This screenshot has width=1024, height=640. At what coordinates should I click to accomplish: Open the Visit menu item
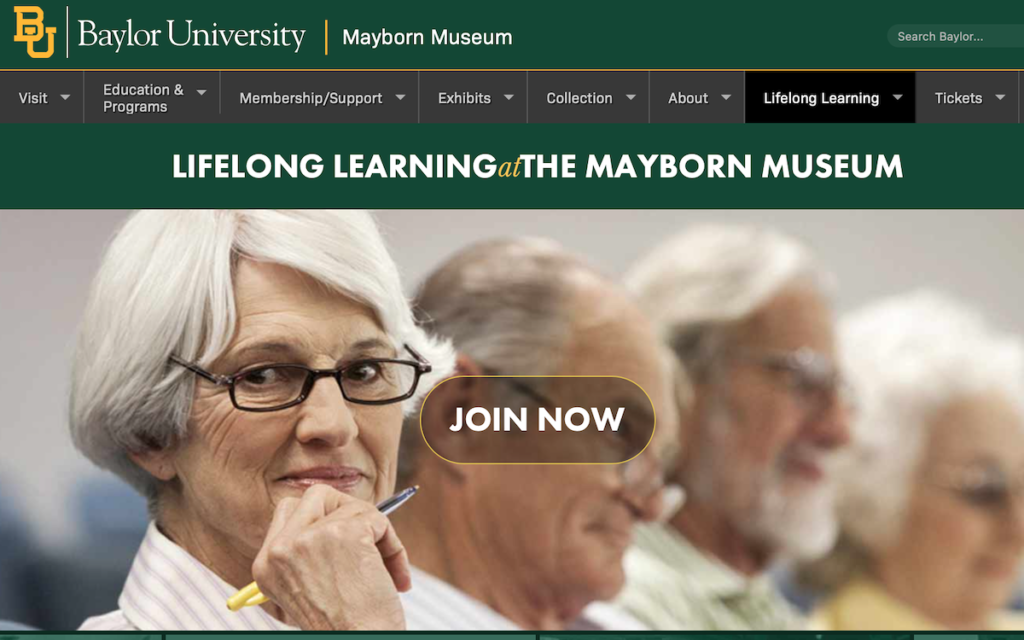tap(33, 98)
